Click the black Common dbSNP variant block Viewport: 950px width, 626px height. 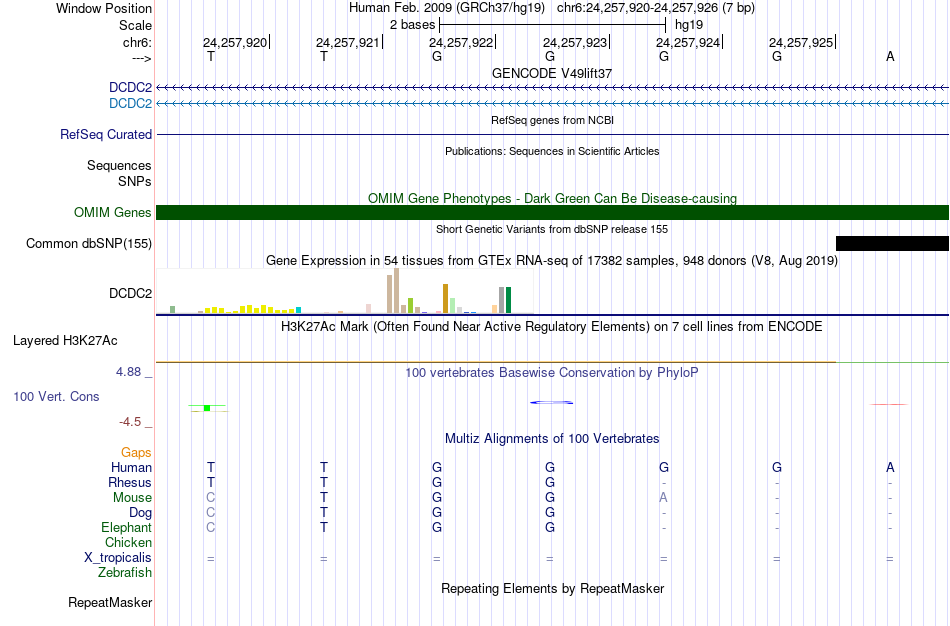click(892, 244)
